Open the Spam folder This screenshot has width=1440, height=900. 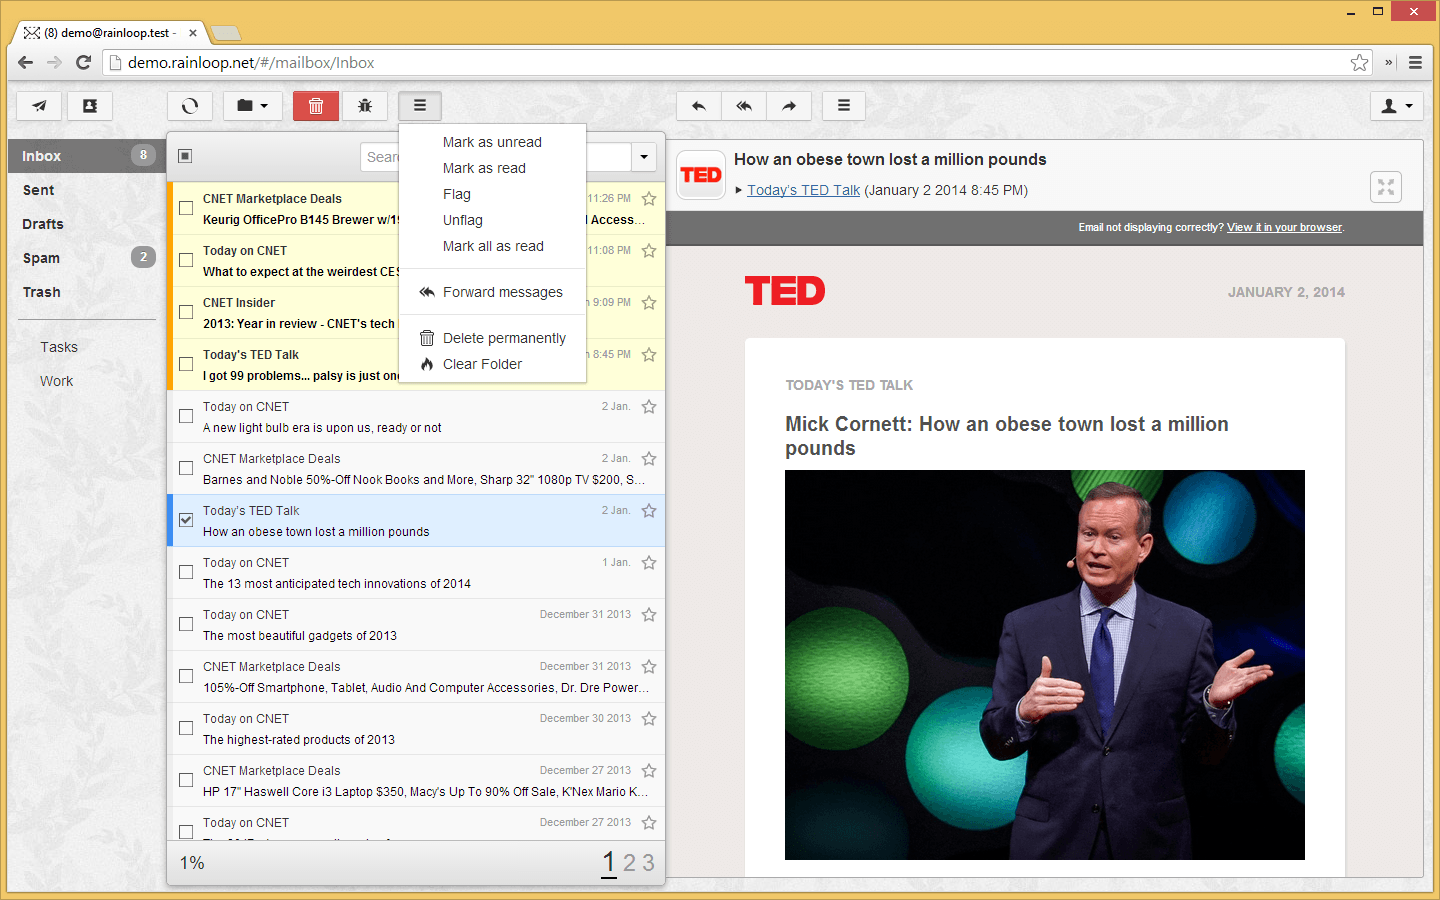coord(86,258)
